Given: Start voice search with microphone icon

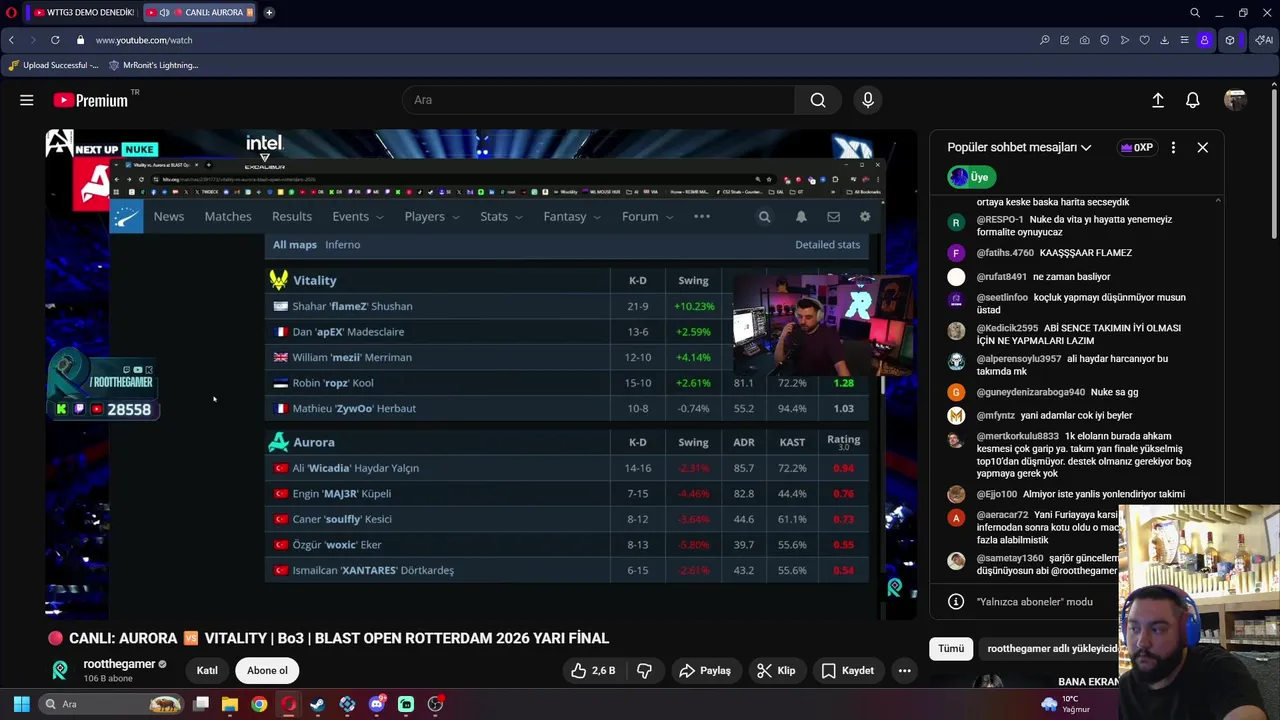Looking at the screenshot, I should 868,100.
